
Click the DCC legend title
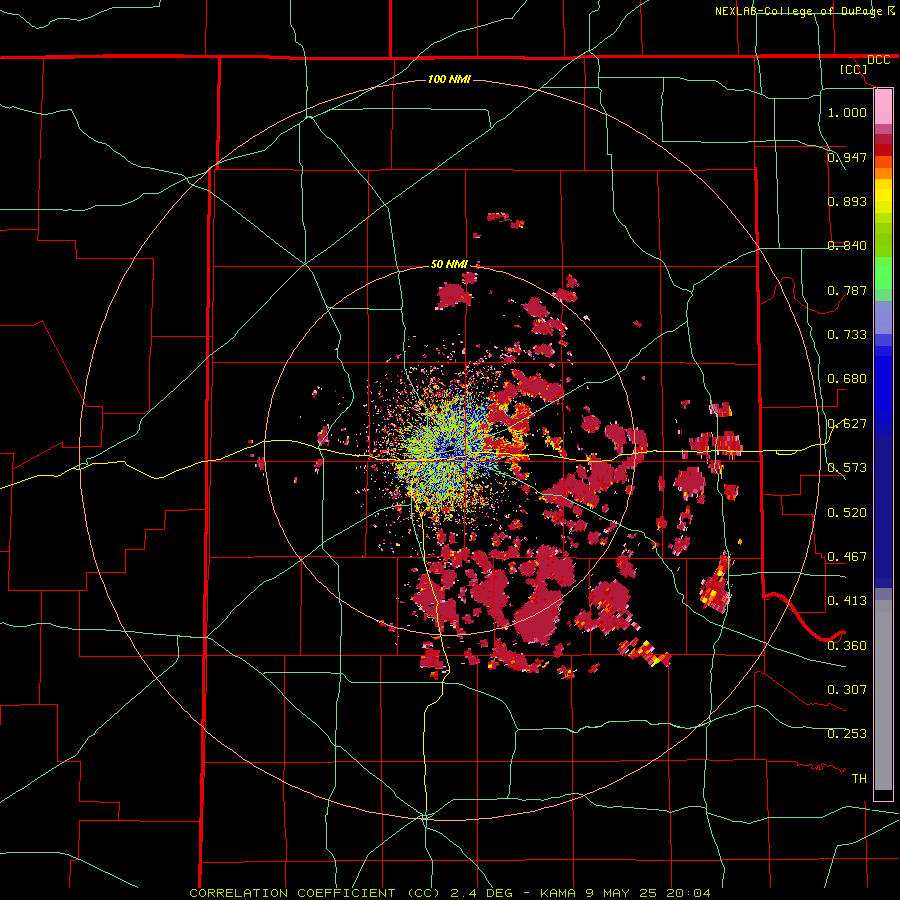878,60
